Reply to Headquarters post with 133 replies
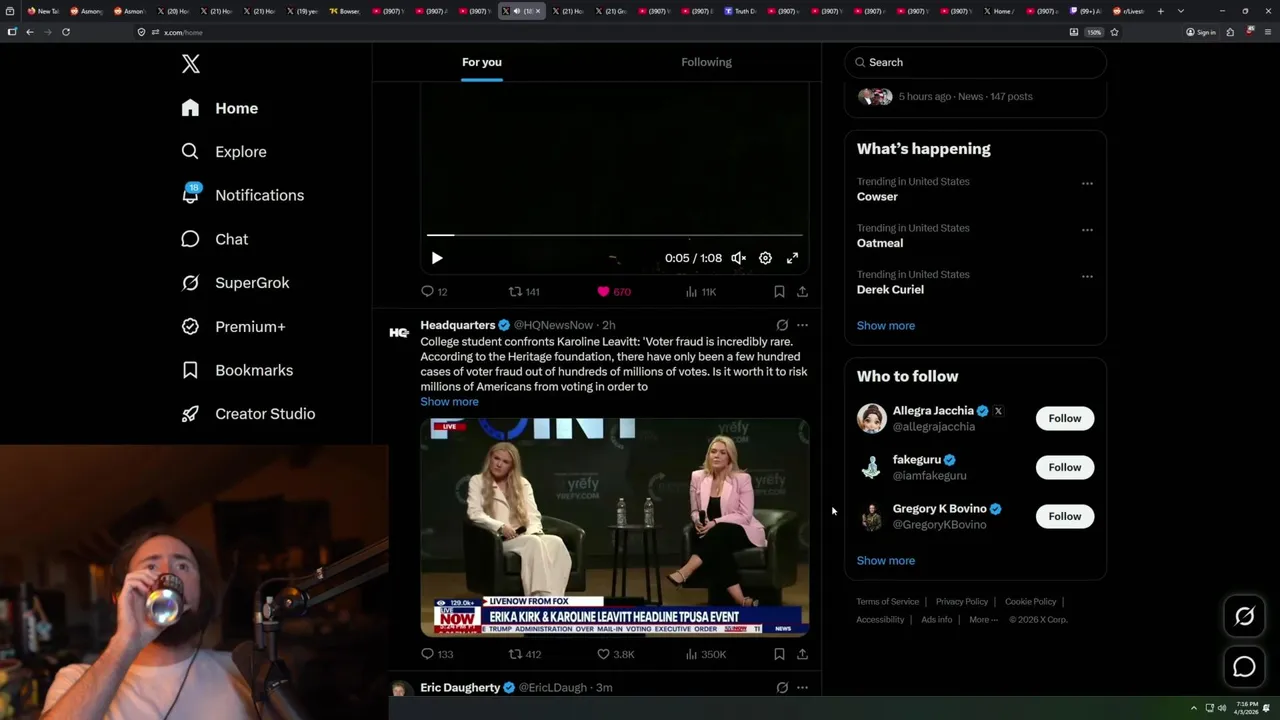 [x=437, y=654]
